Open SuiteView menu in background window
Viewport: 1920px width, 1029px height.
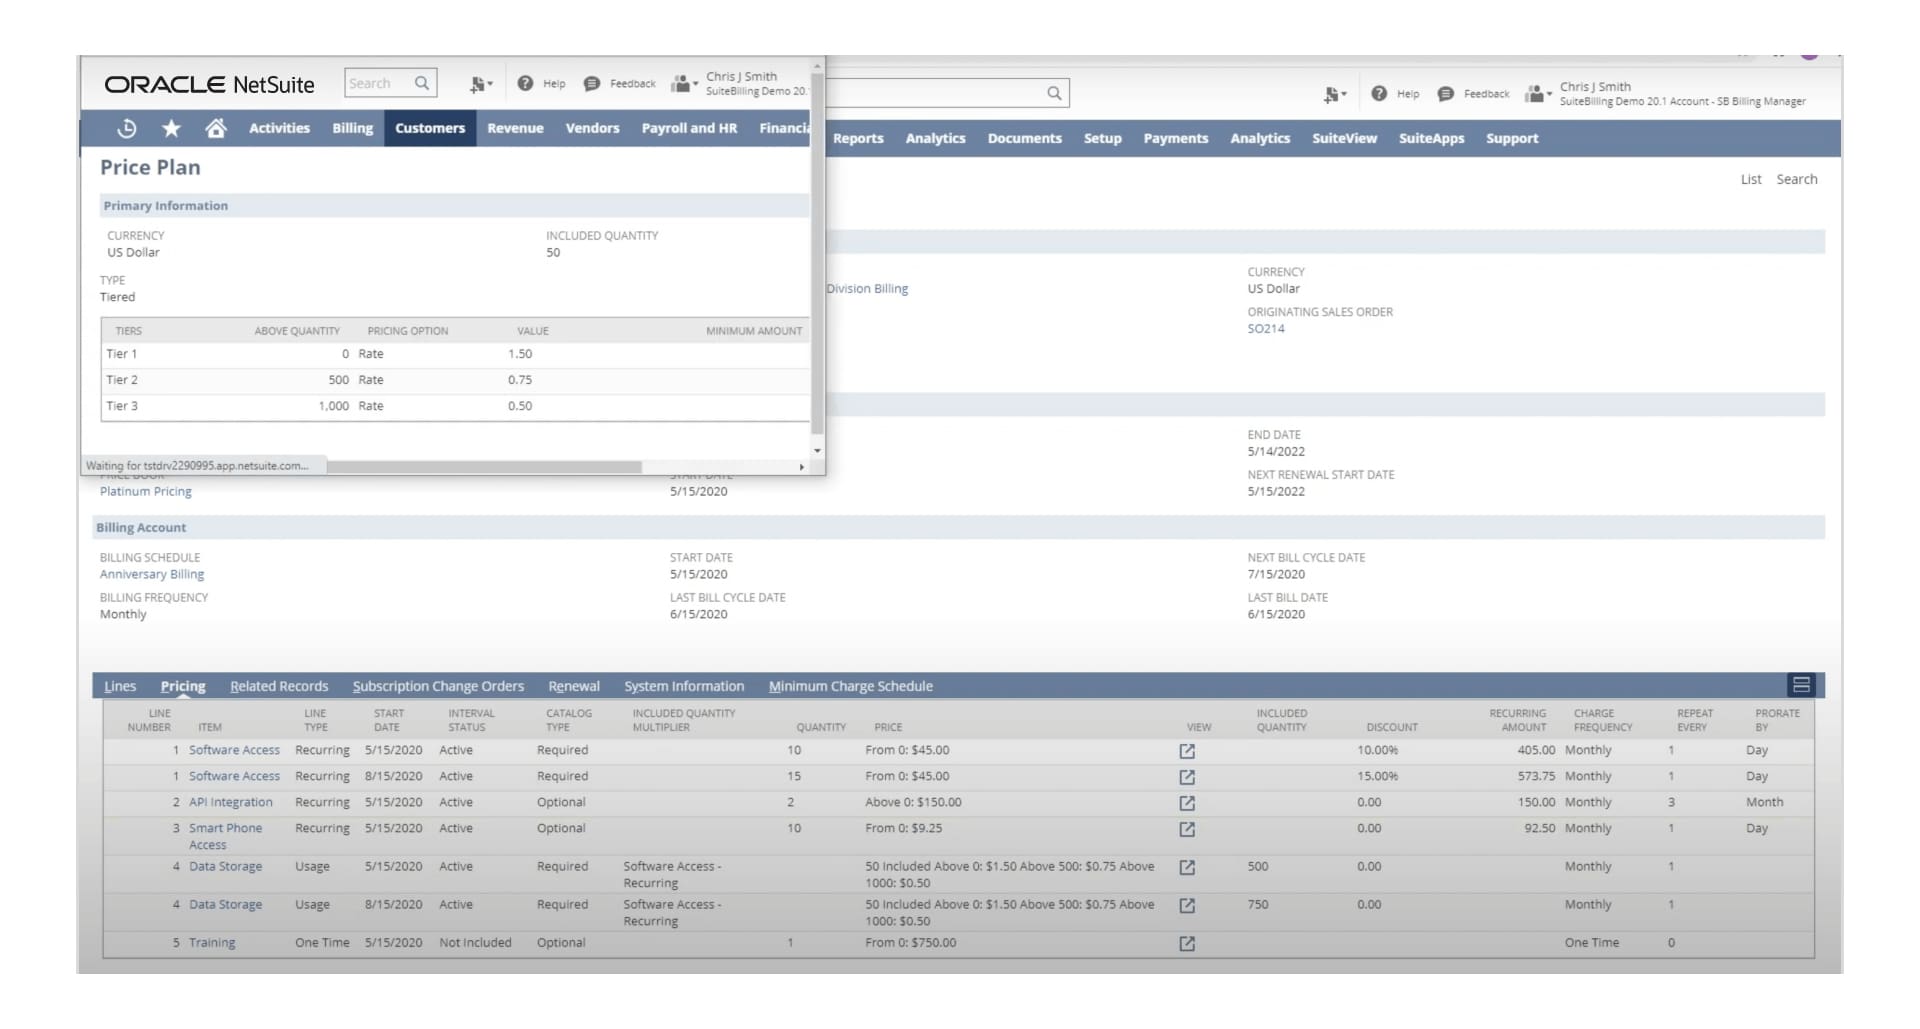(x=1344, y=138)
